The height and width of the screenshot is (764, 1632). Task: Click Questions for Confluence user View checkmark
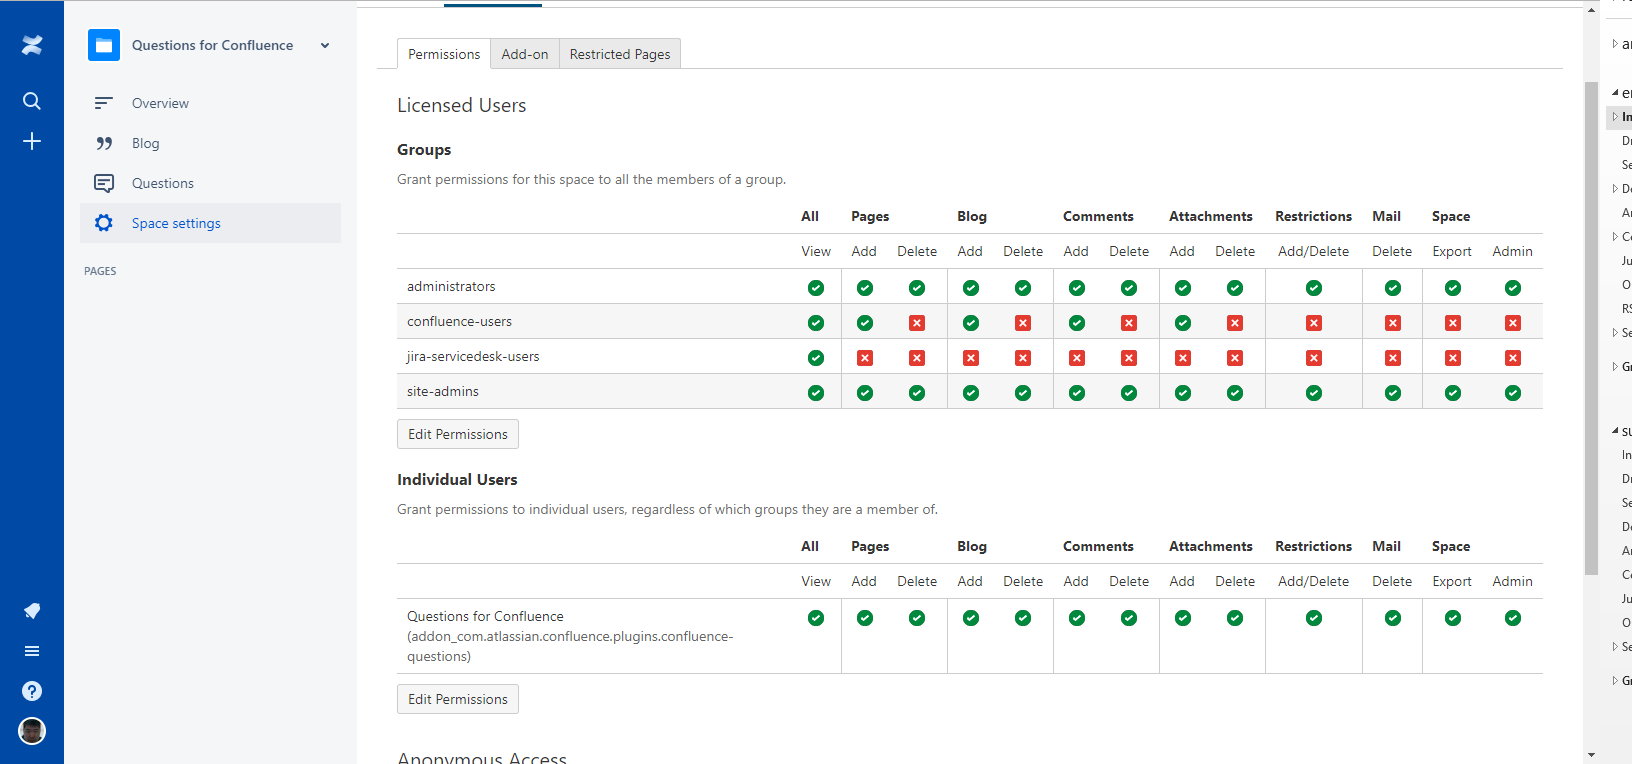tap(816, 618)
